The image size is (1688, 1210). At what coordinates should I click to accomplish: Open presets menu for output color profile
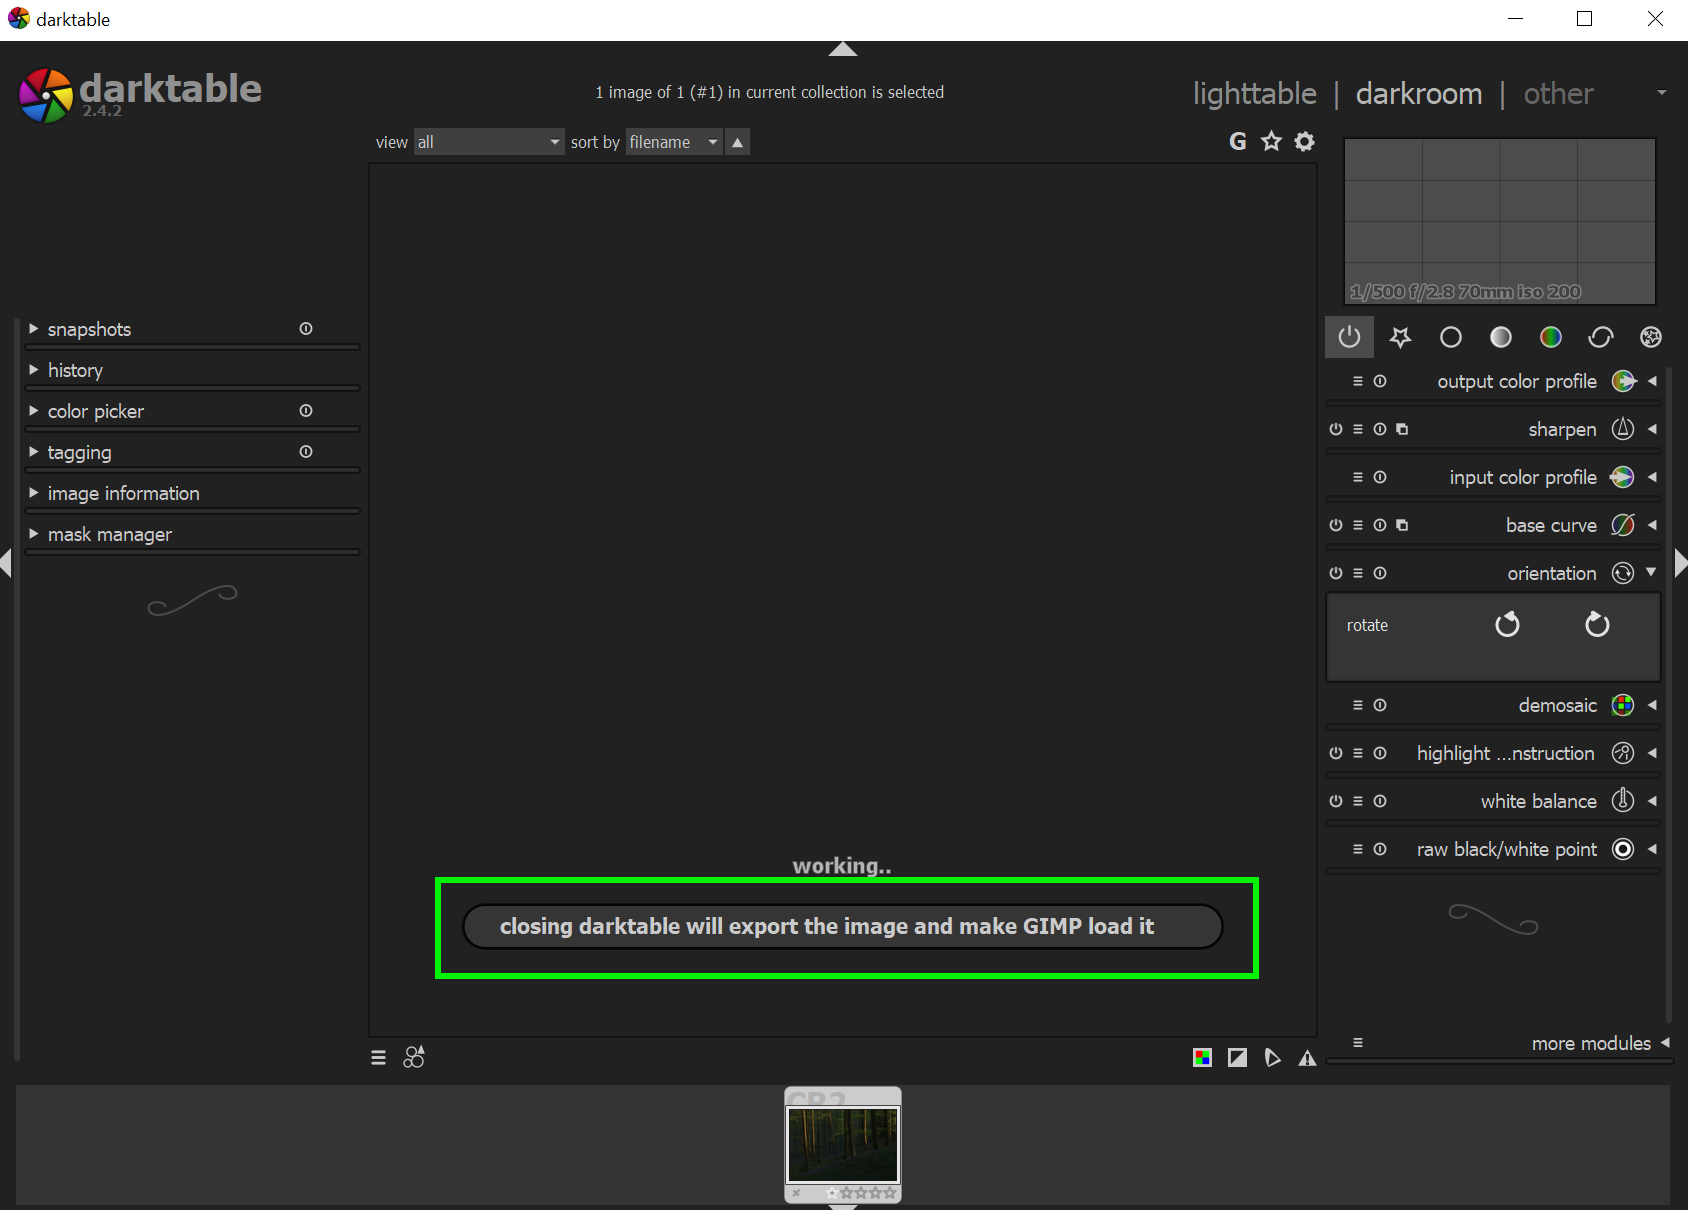pyautogui.click(x=1357, y=381)
